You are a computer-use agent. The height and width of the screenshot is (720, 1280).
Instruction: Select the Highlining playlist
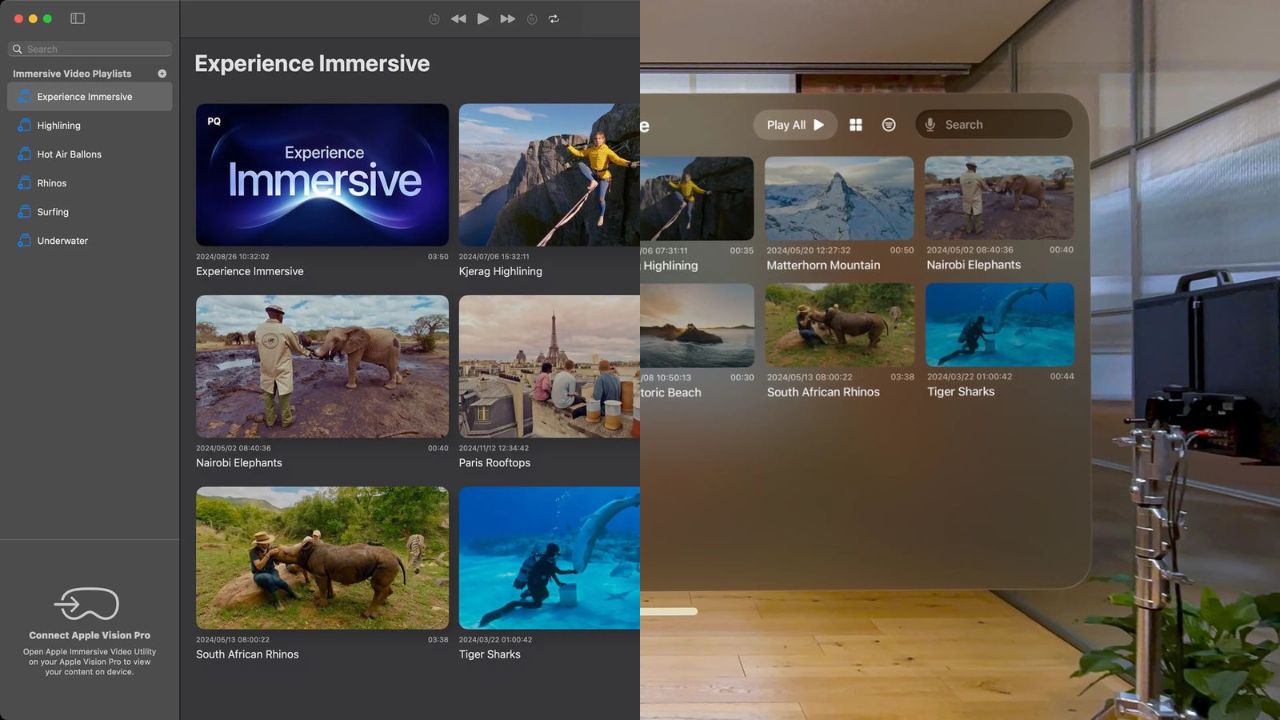pos(59,126)
